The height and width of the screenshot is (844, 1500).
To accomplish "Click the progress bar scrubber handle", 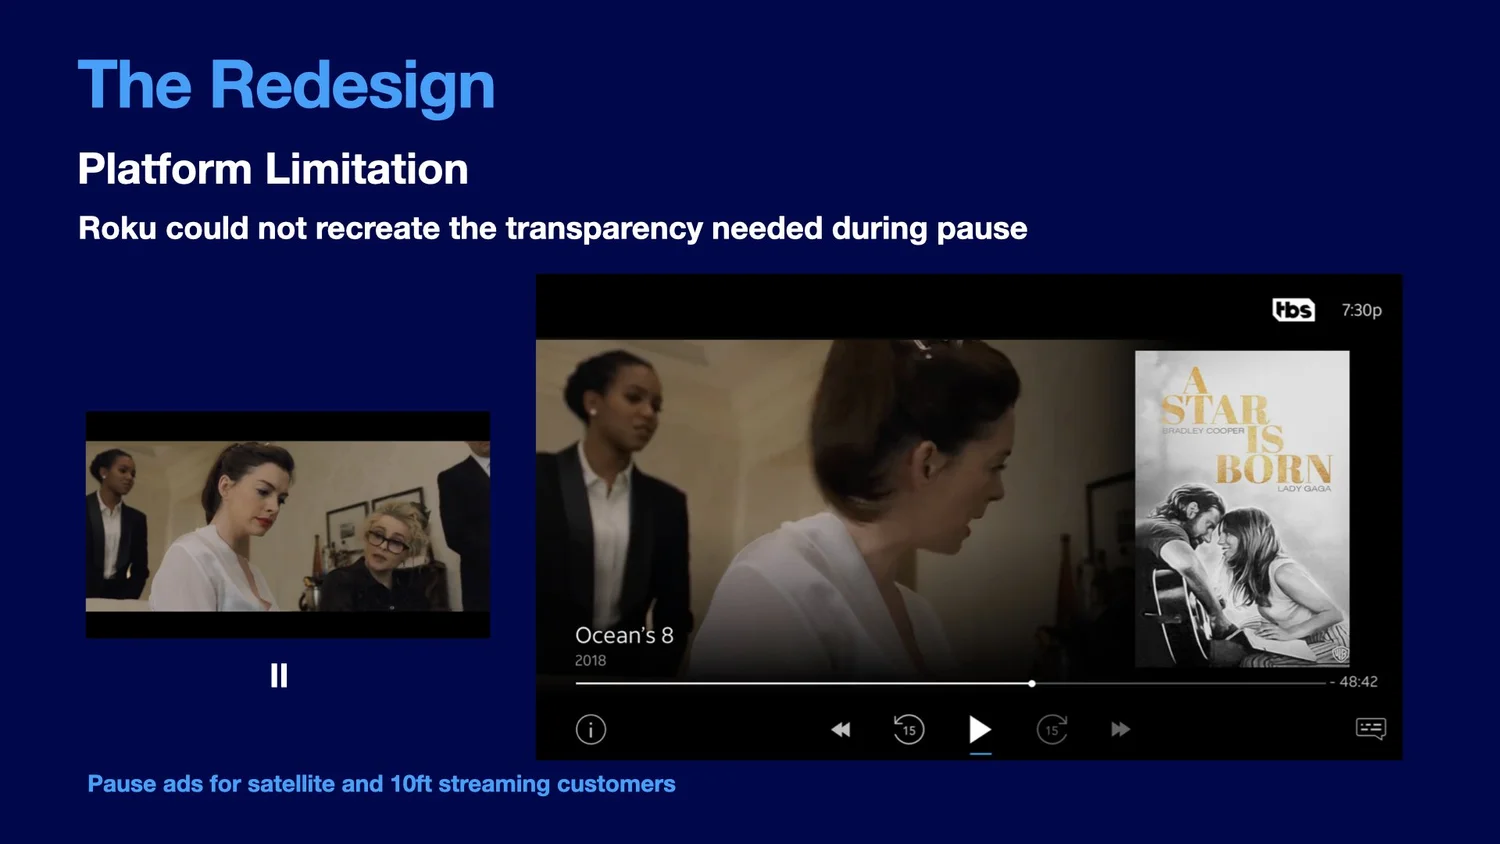I will click(x=1032, y=684).
